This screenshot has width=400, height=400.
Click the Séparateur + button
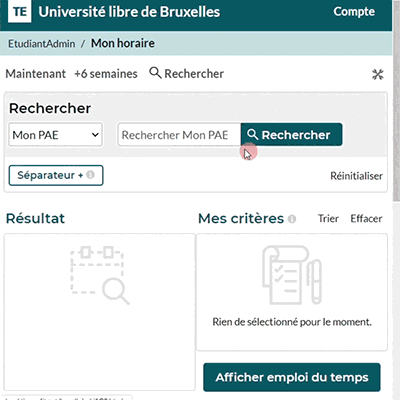tap(56, 175)
